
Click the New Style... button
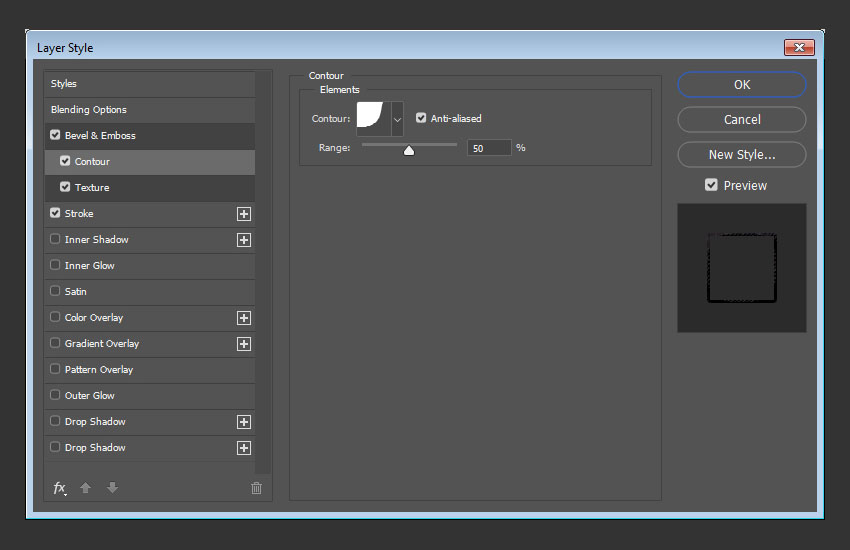click(742, 154)
